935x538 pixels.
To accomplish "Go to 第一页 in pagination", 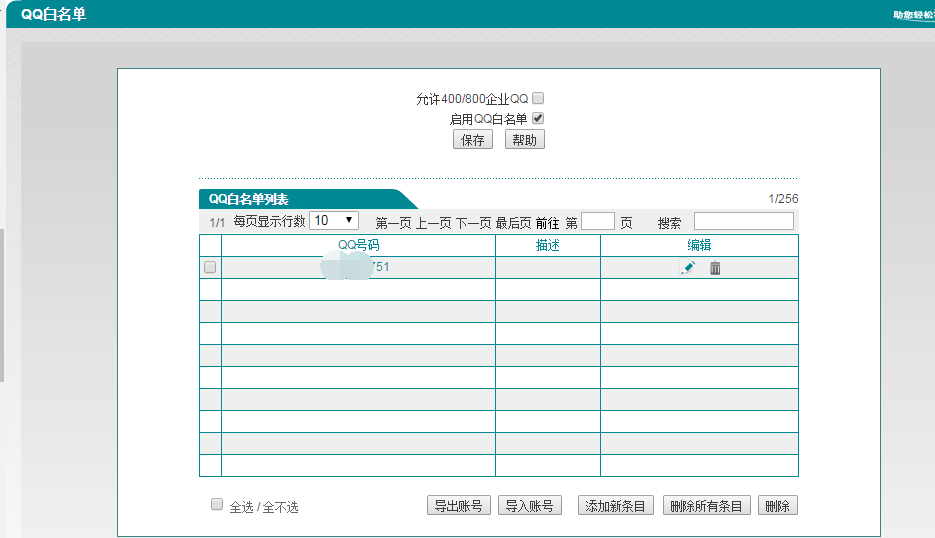I will 393,223.
